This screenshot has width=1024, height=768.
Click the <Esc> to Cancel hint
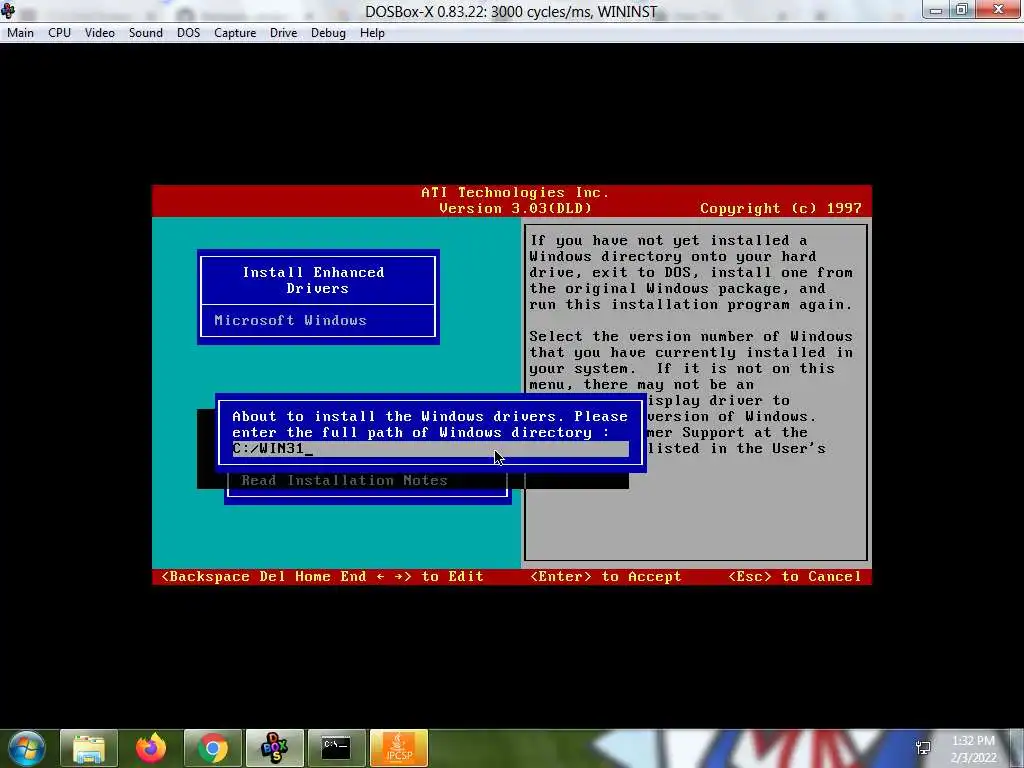[795, 577]
